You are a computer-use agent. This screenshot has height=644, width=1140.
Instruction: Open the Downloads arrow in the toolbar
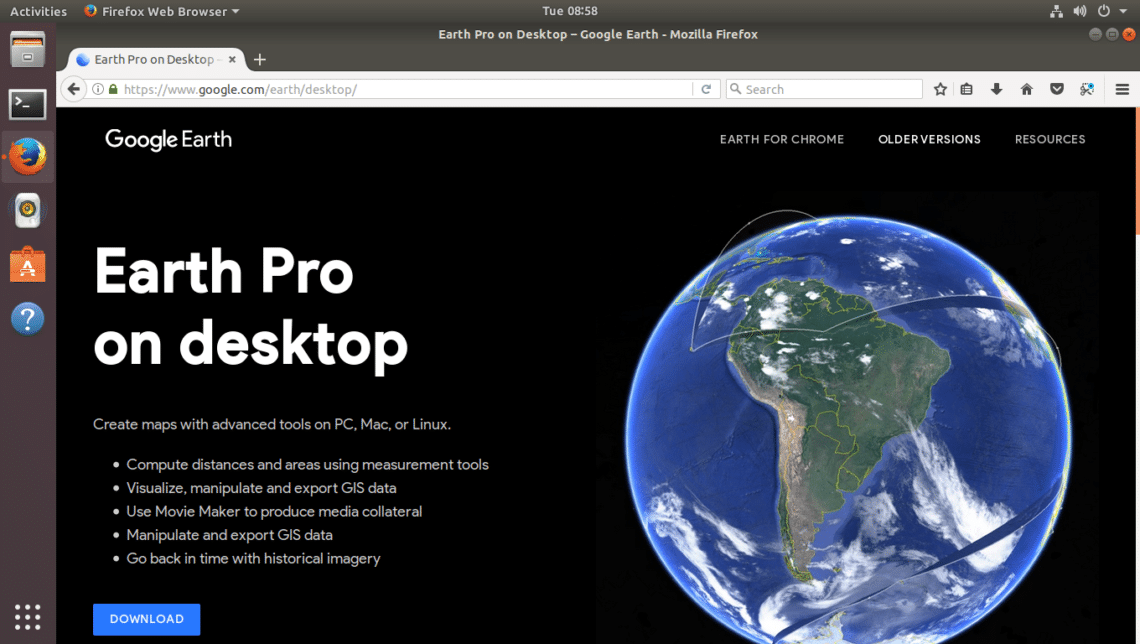(x=996, y=89)
